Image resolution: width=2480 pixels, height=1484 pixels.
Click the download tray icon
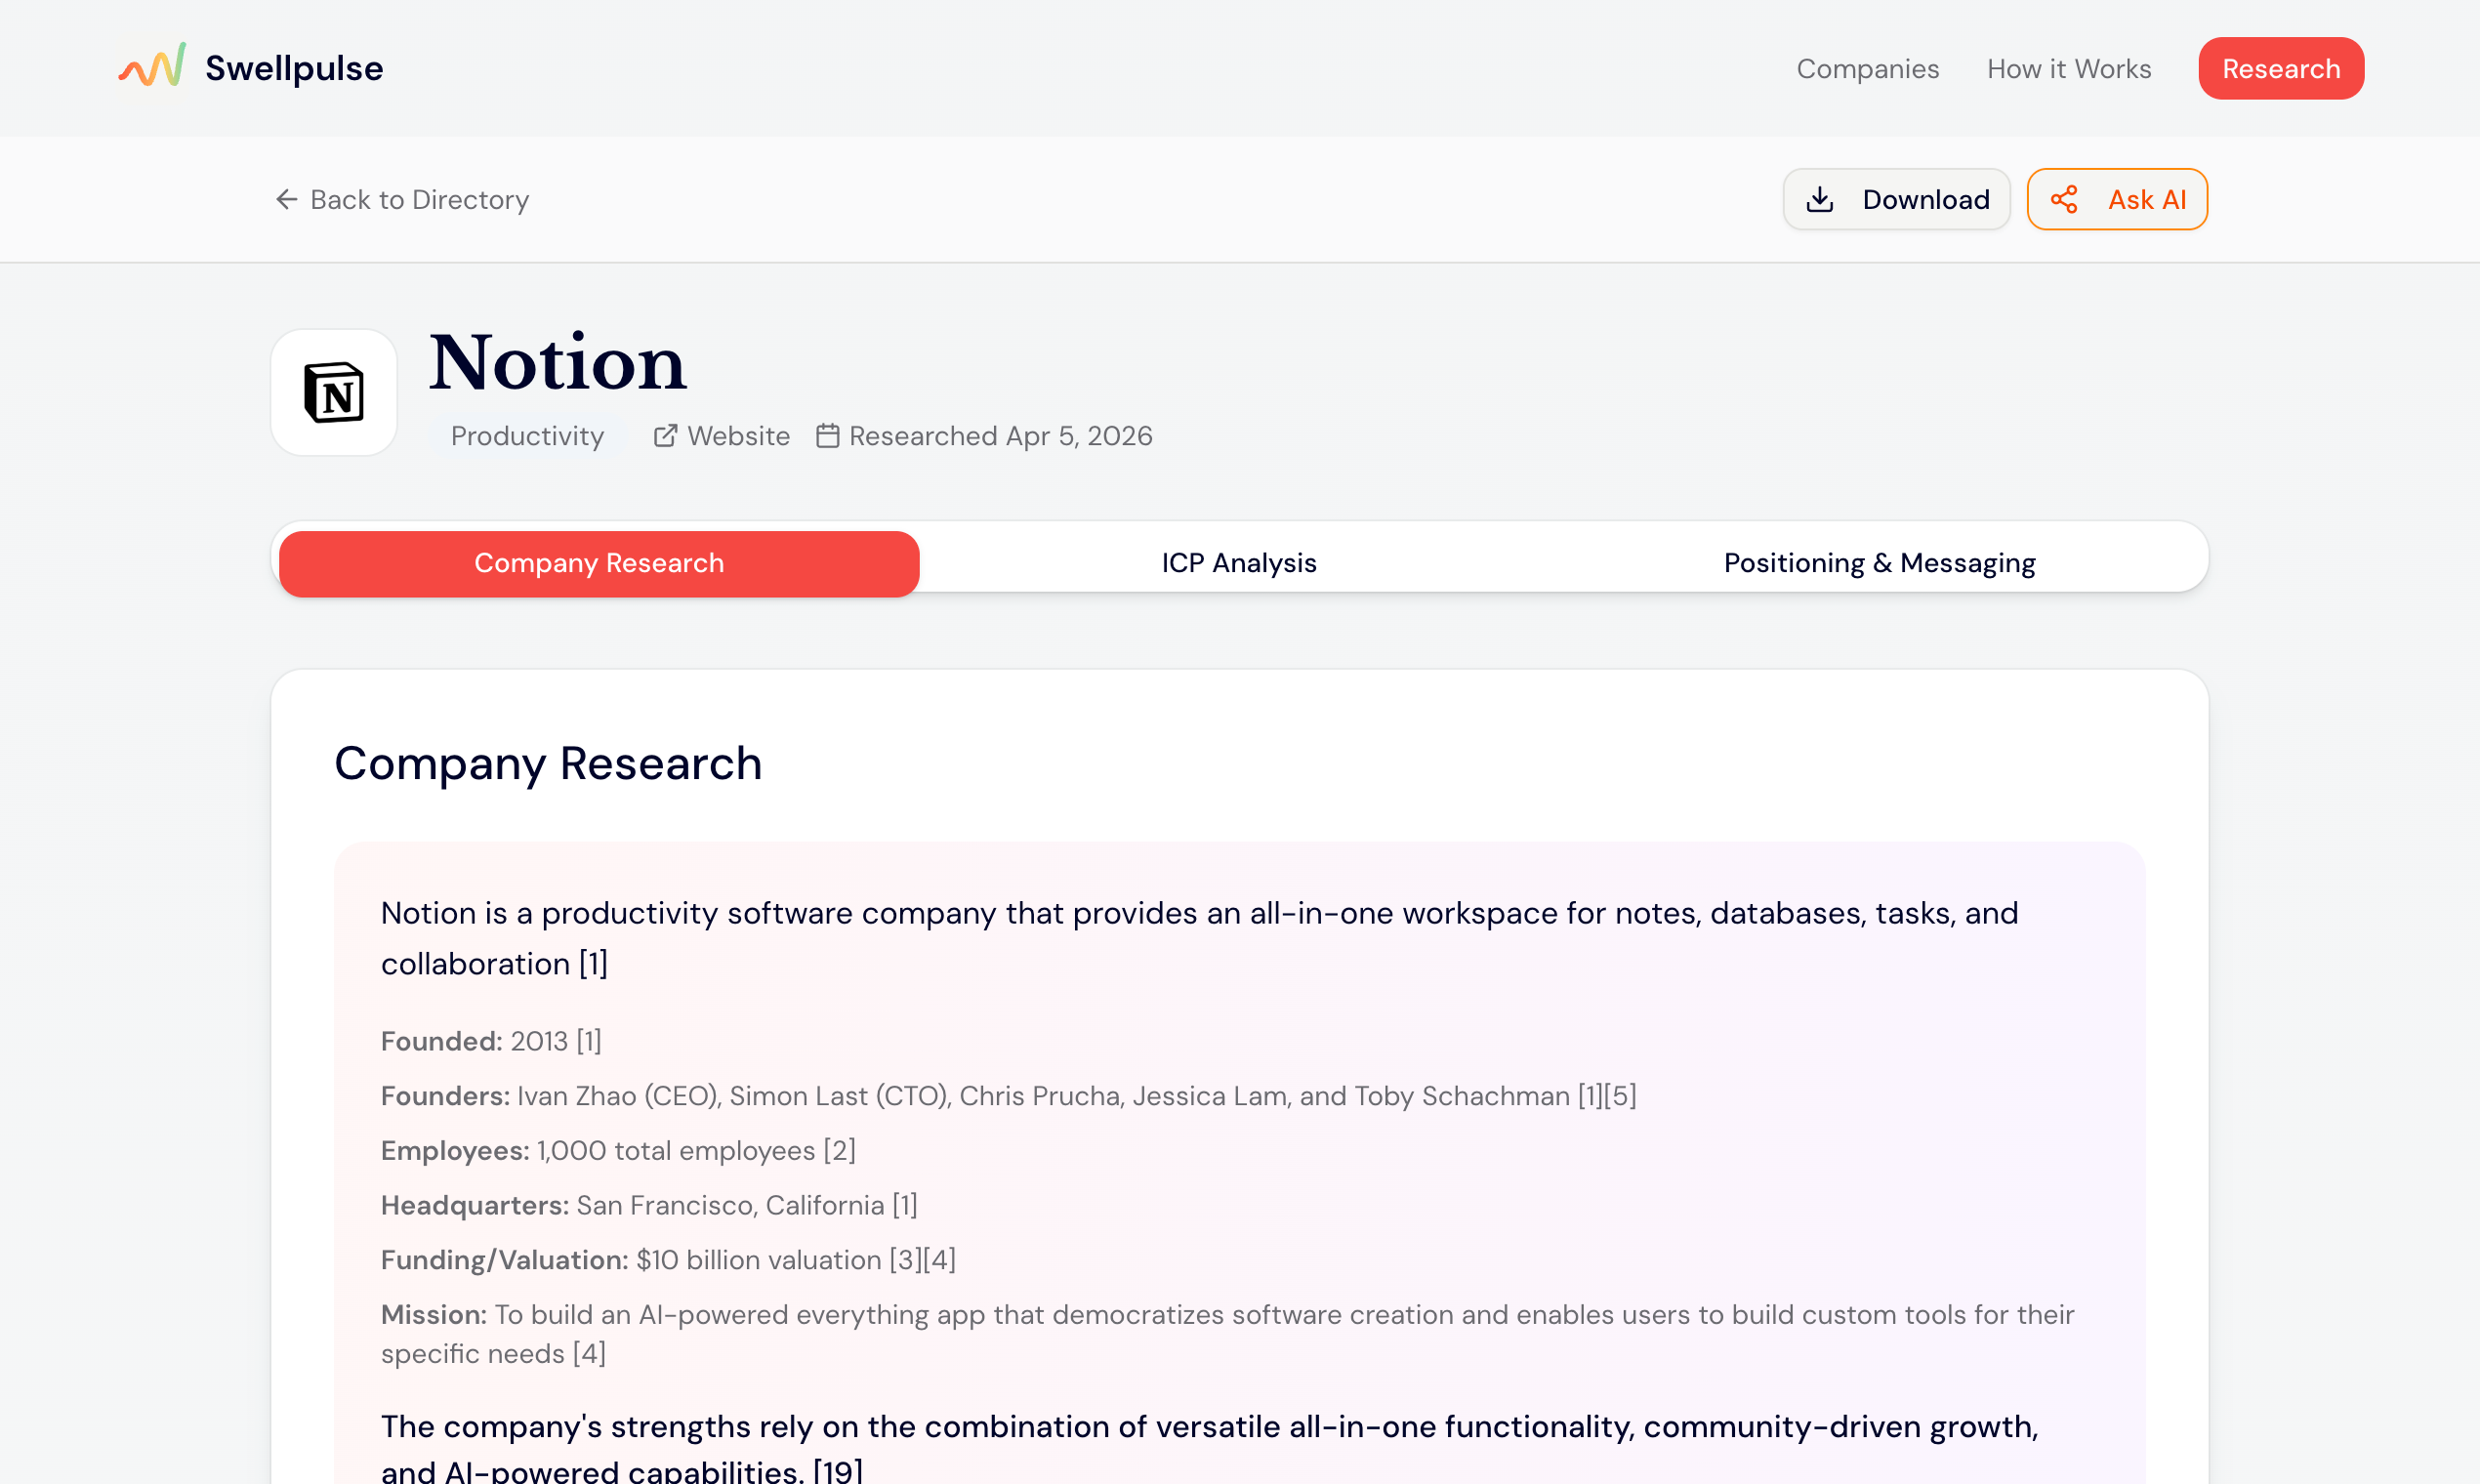tap(1819, 200)
